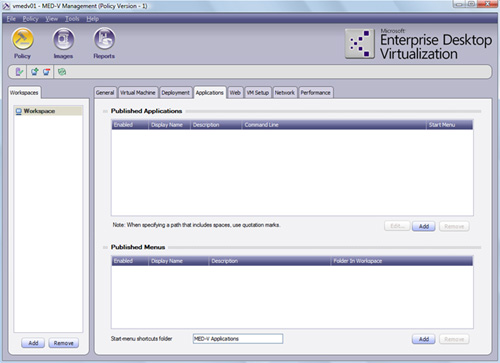
Task: Click the green globe toolbar icon
Action: pyautogui.click(x=62, y=72)
